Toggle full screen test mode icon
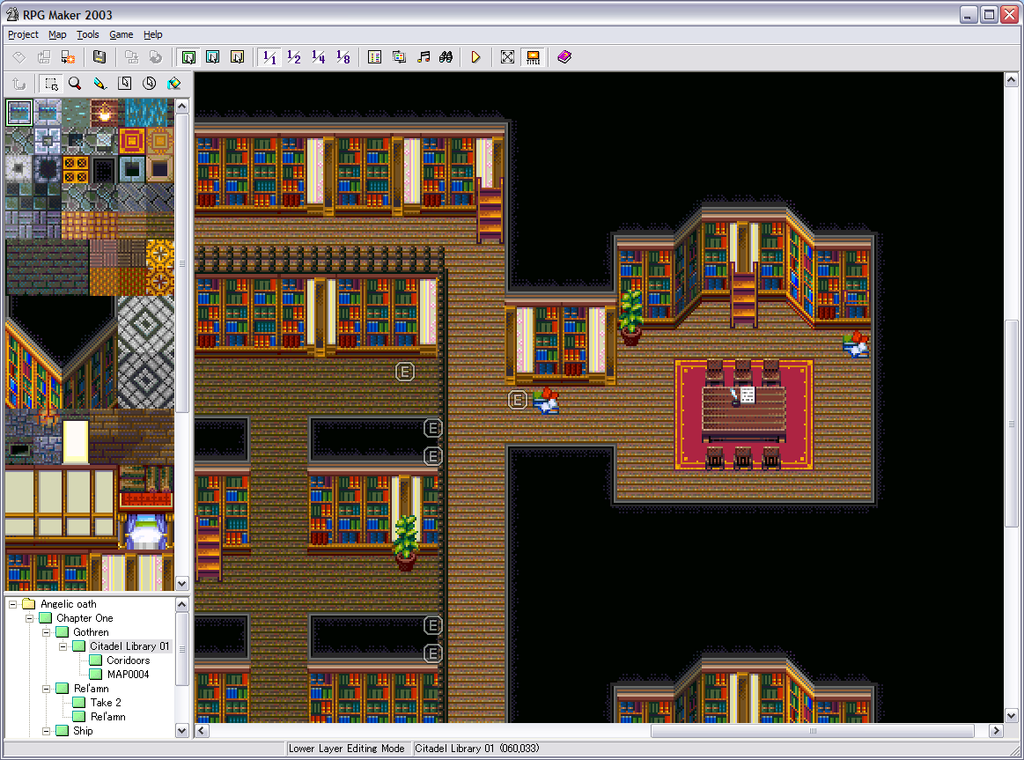This screenshot has width=1024, height=760. click(507, 57)
